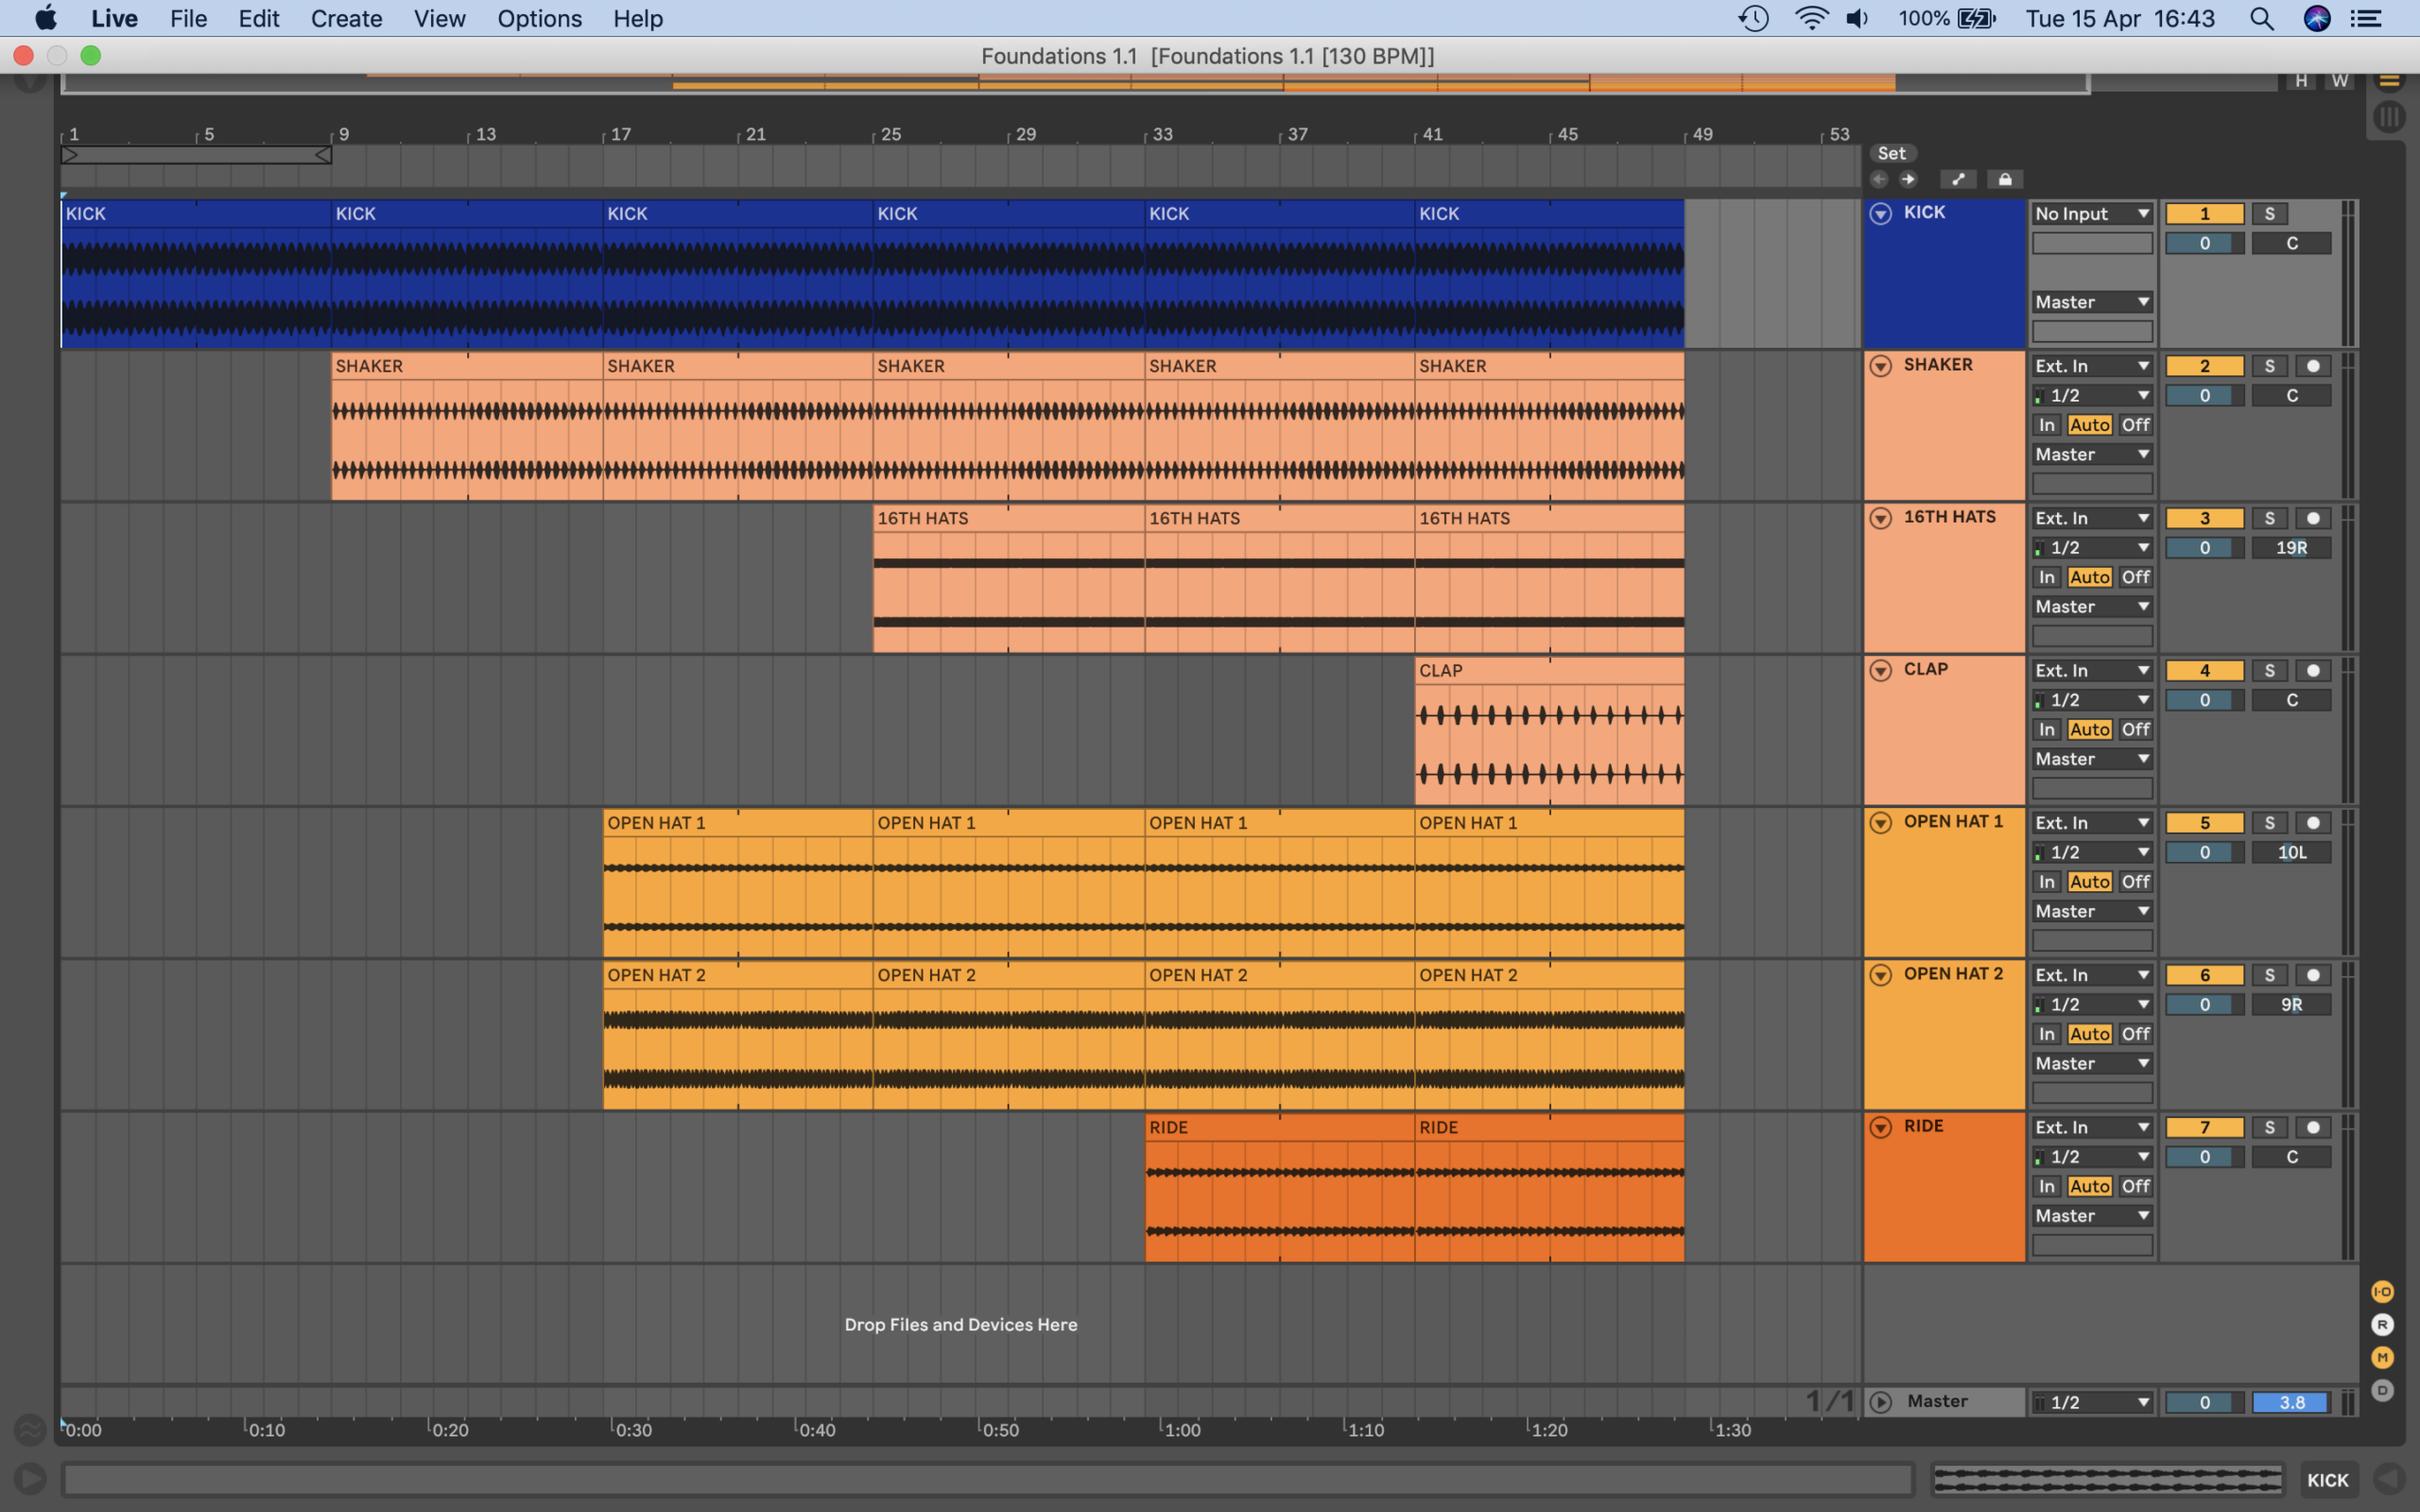This screenshot has height=1512, width=2420.
Task: Arm the CLAP track for recording
Action: [2313, 671]
